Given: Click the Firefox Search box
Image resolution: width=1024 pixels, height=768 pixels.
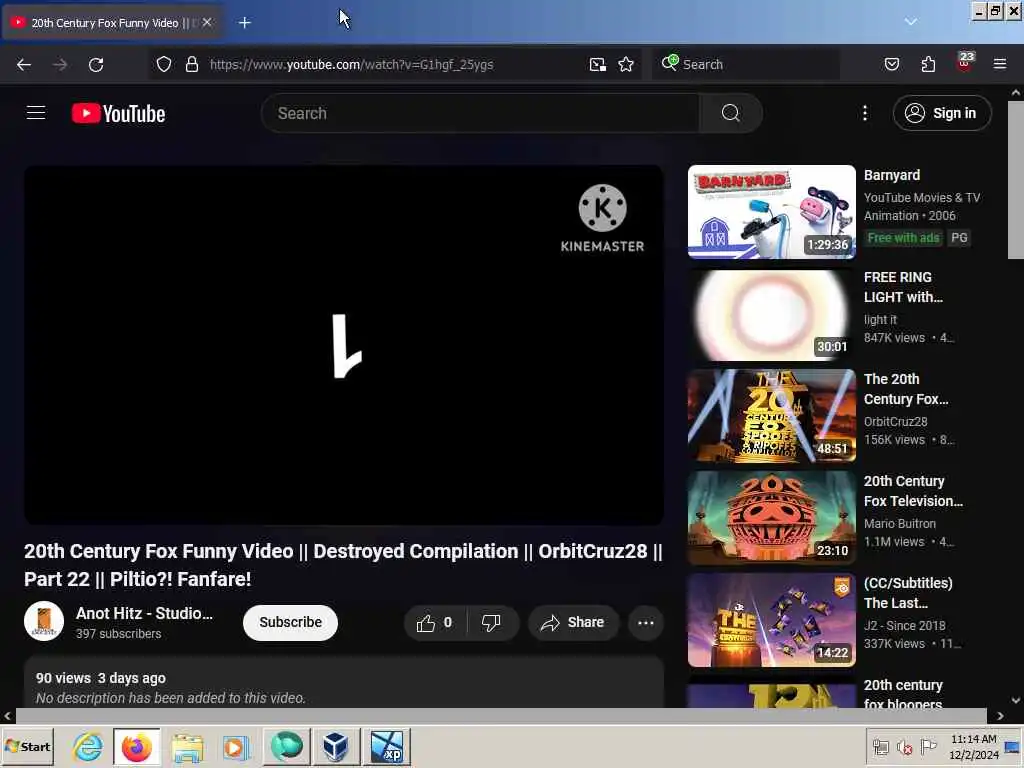Looking at the screenshot, I should pyautogui.click(x=746, y=64).
